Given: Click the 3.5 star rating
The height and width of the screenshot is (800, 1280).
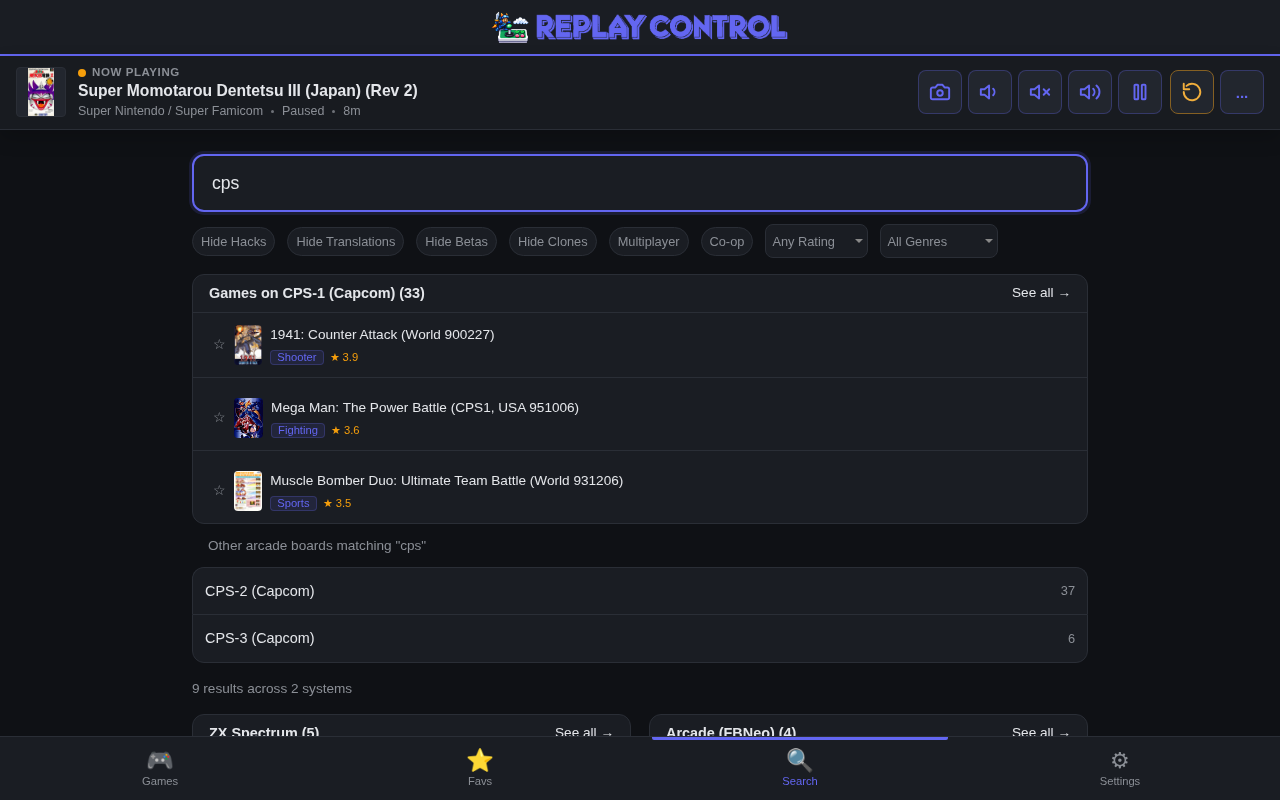Looking at the screenshot, I should point(337,503).
